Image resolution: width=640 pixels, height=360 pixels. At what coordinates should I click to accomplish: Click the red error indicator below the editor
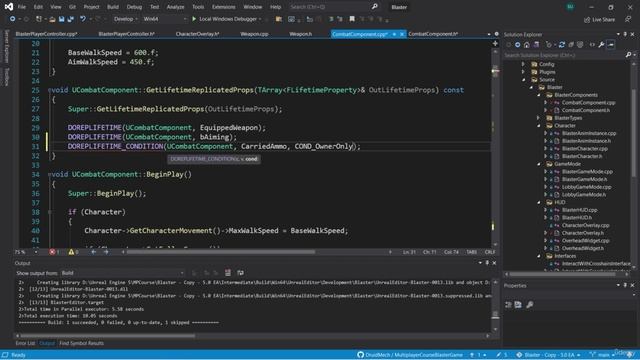(x=53, y=252)
